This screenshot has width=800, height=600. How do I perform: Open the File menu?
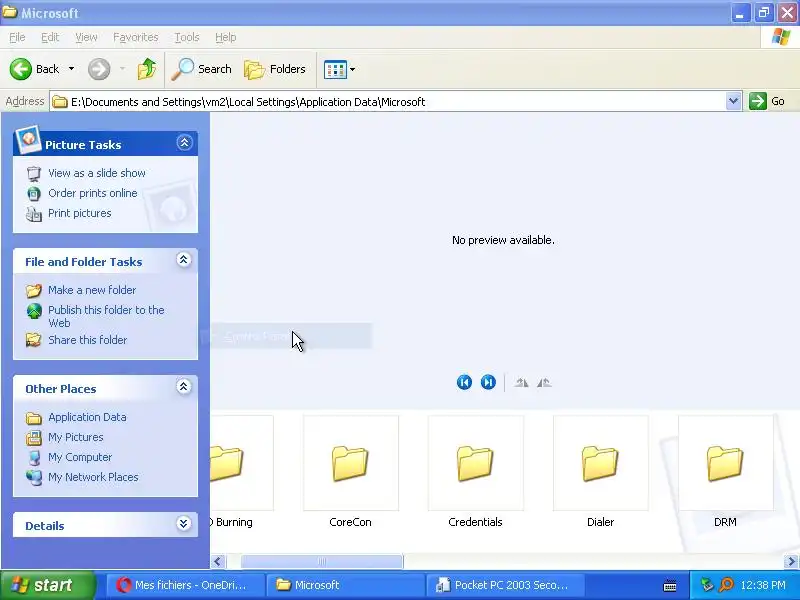[x=17, y=37]
